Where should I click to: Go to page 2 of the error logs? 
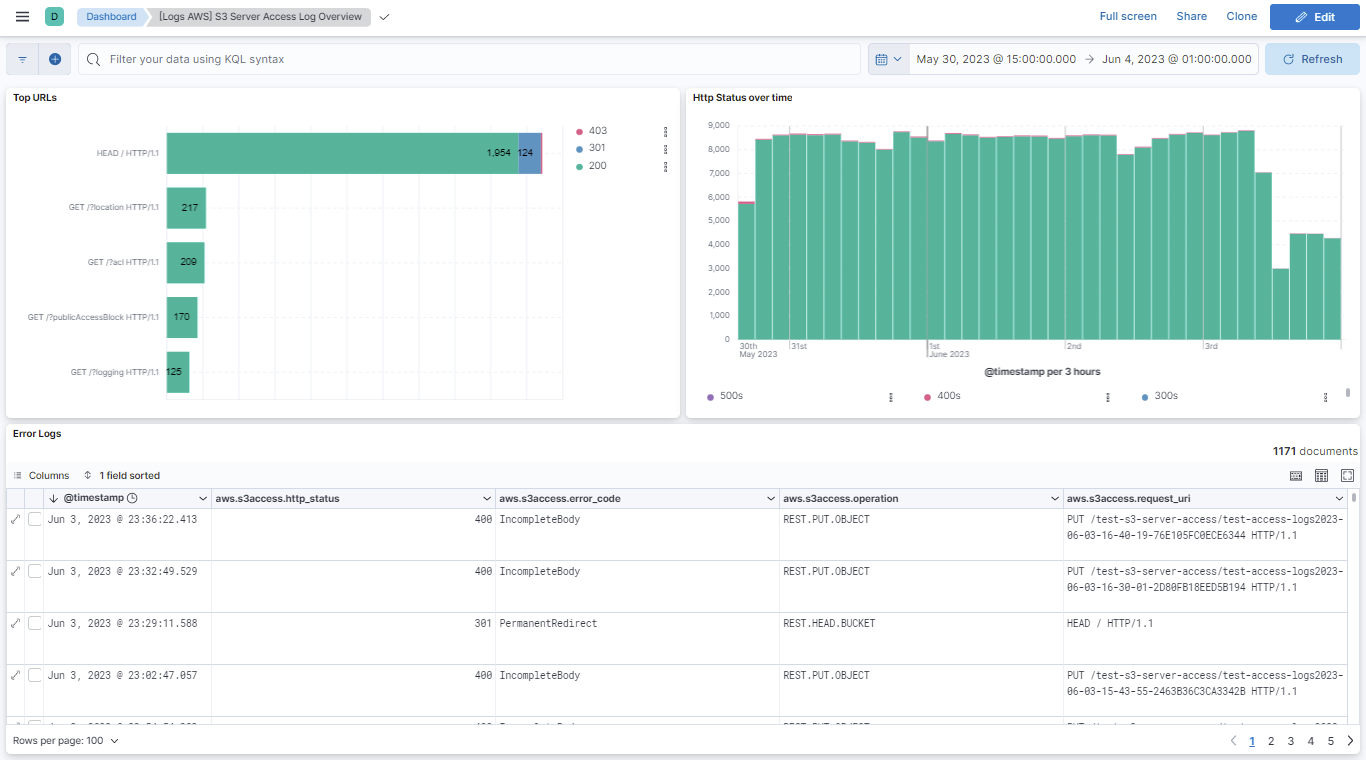coord(1271,740)
